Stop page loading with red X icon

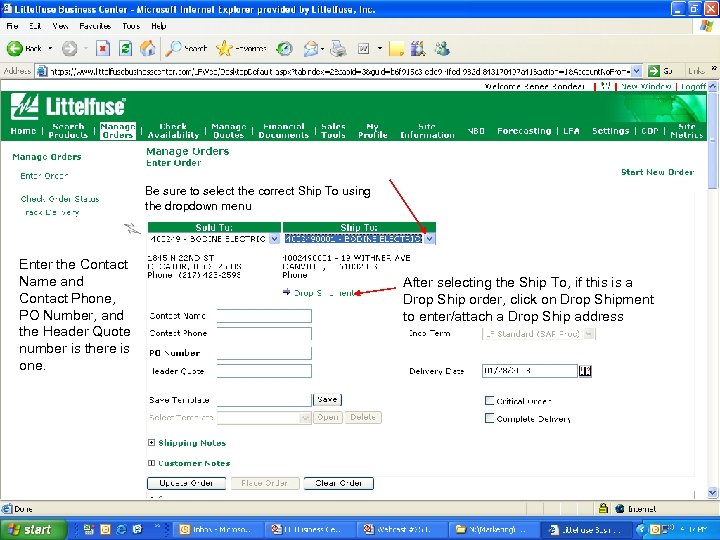pos(103,48)
